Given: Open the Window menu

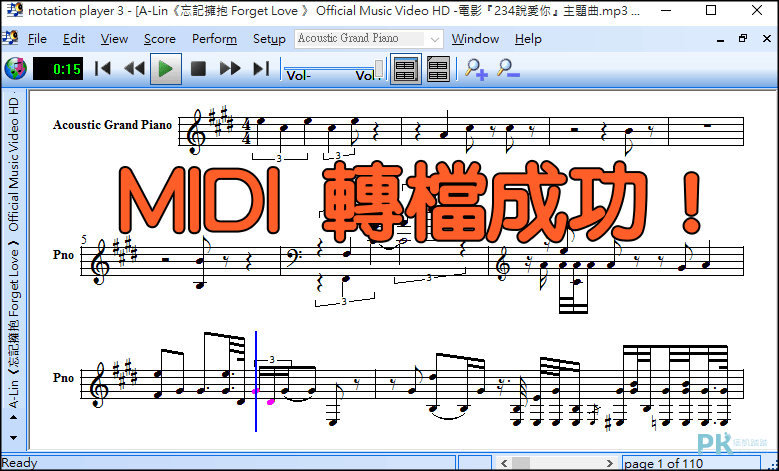Looking at the screenshot, I should click(475, 39).
